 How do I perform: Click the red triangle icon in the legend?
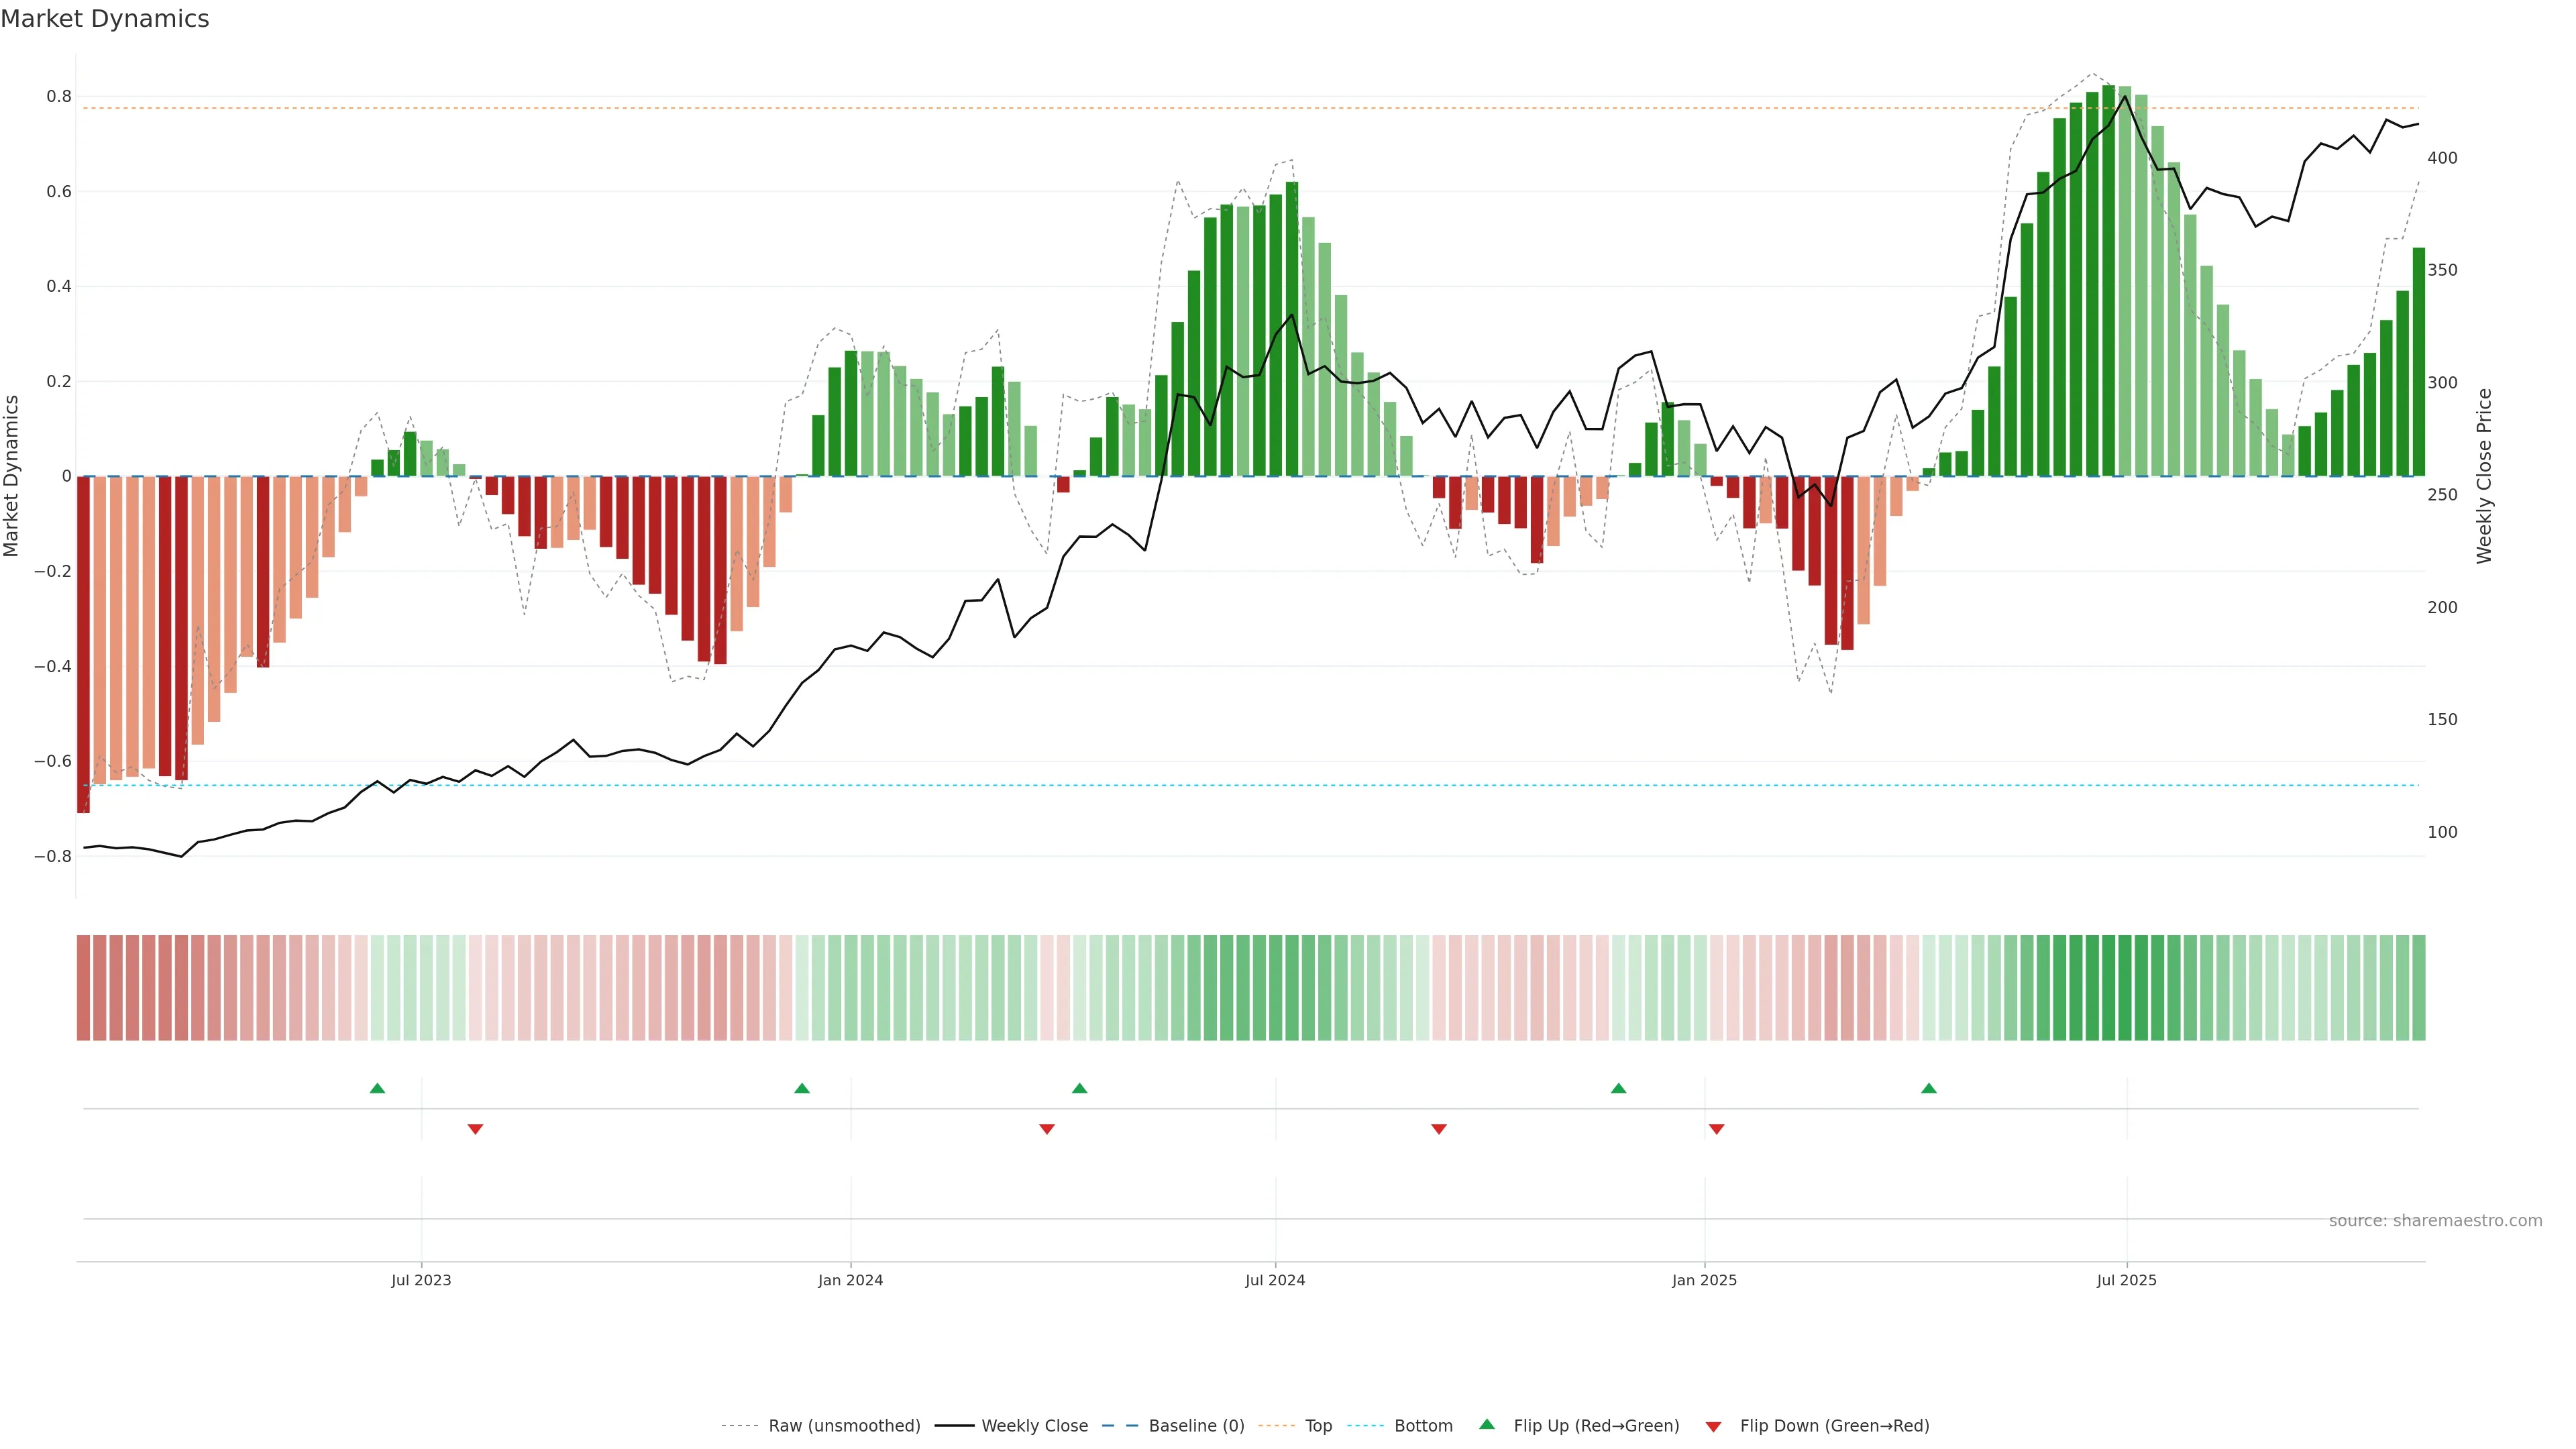coord(1713,1427)
